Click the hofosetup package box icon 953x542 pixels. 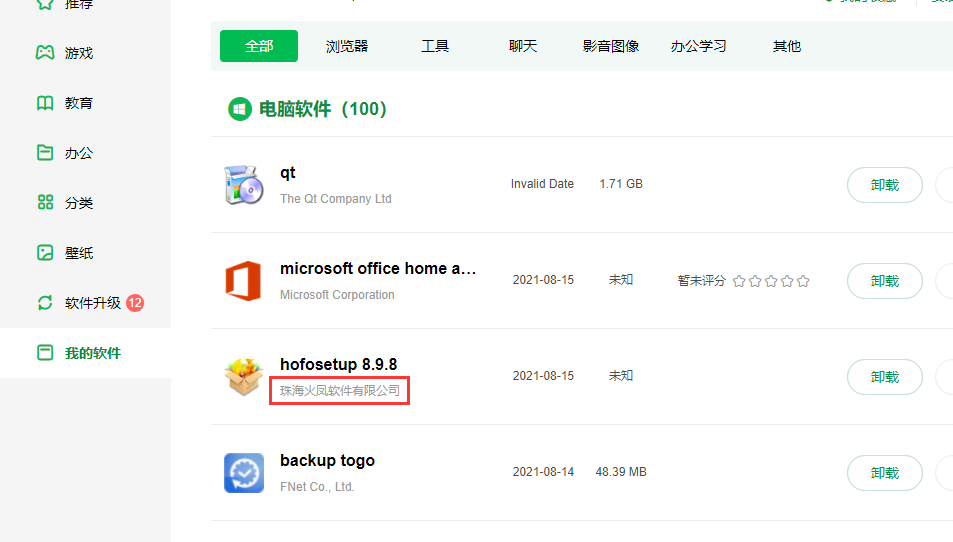tap(243, 377)
